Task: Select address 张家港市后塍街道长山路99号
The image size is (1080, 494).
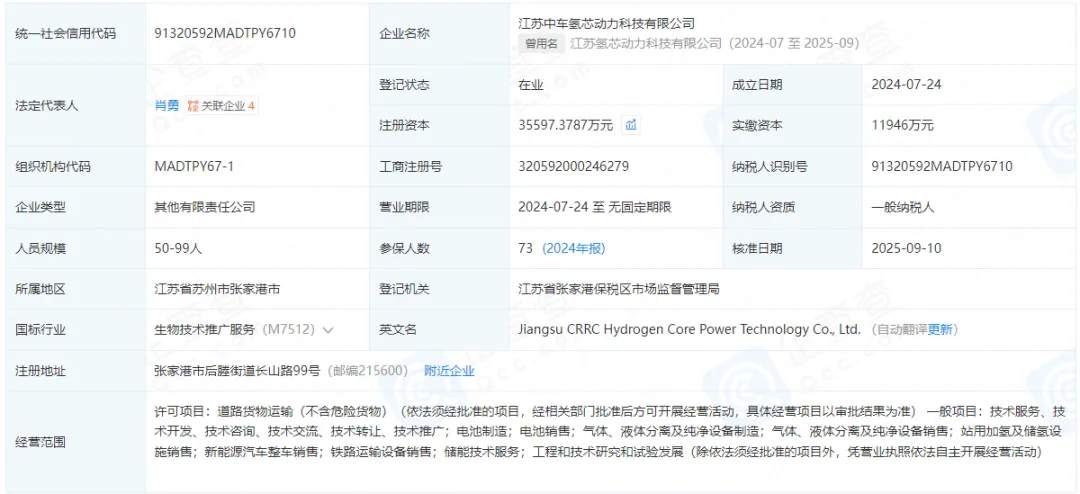Action: pos(238,371)
